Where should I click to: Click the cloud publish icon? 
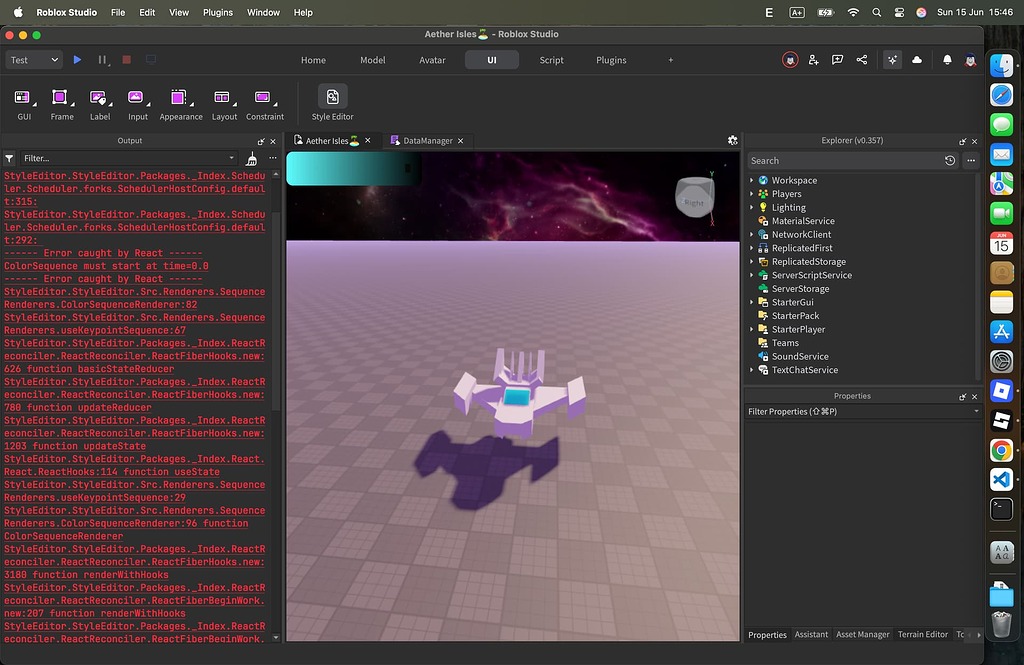917,60
